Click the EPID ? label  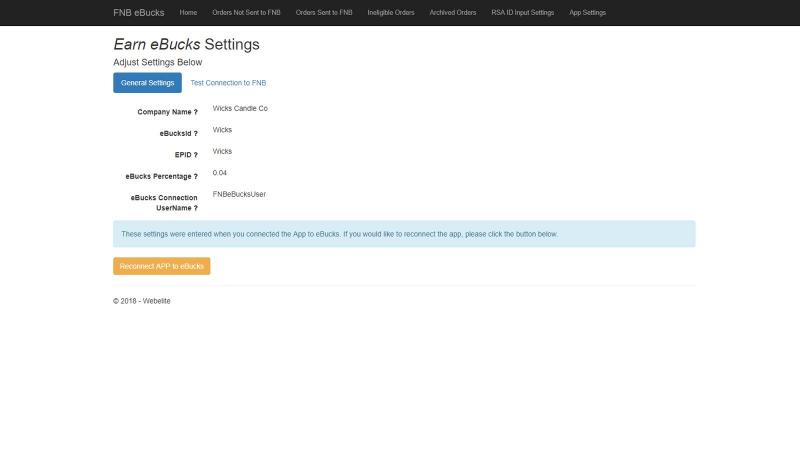pos(186,155)
